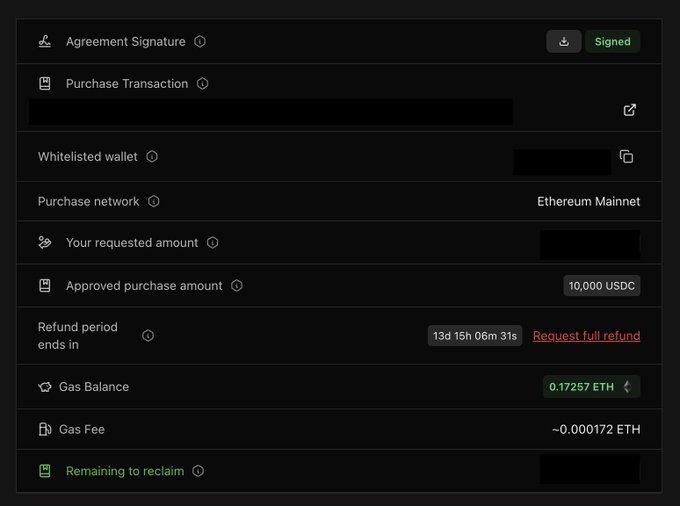
Task: Download the signed agreement document
Action: (563, 42)
